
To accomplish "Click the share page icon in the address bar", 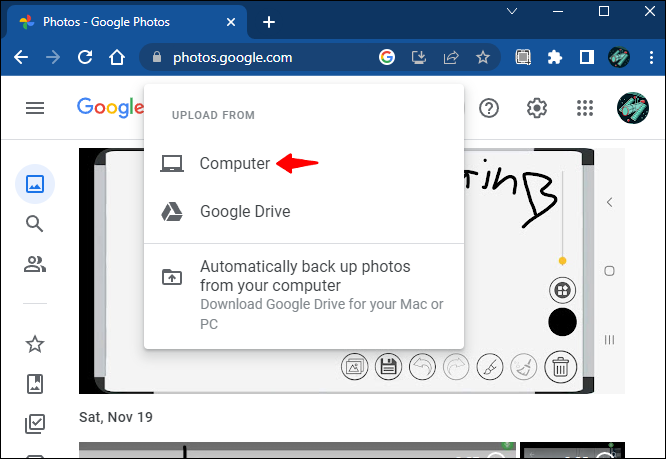I will 451,57.
